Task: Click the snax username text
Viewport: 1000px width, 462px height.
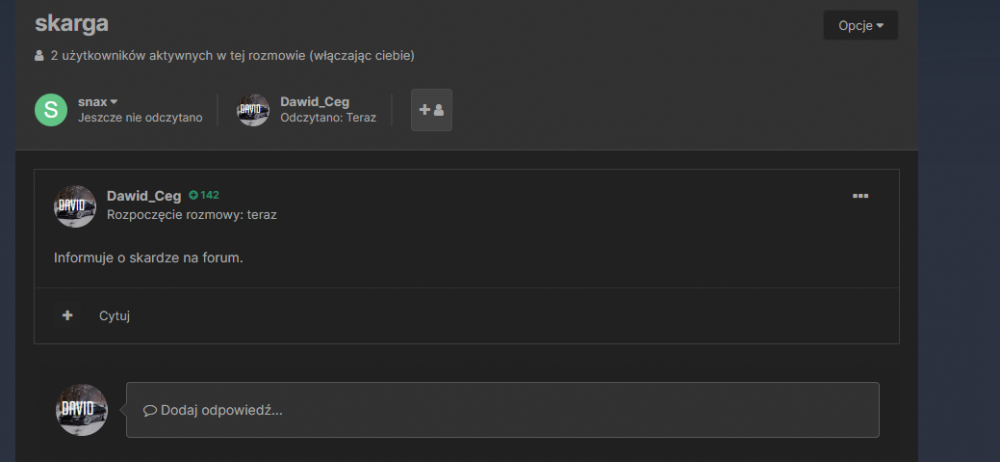Action: [92, 102]
